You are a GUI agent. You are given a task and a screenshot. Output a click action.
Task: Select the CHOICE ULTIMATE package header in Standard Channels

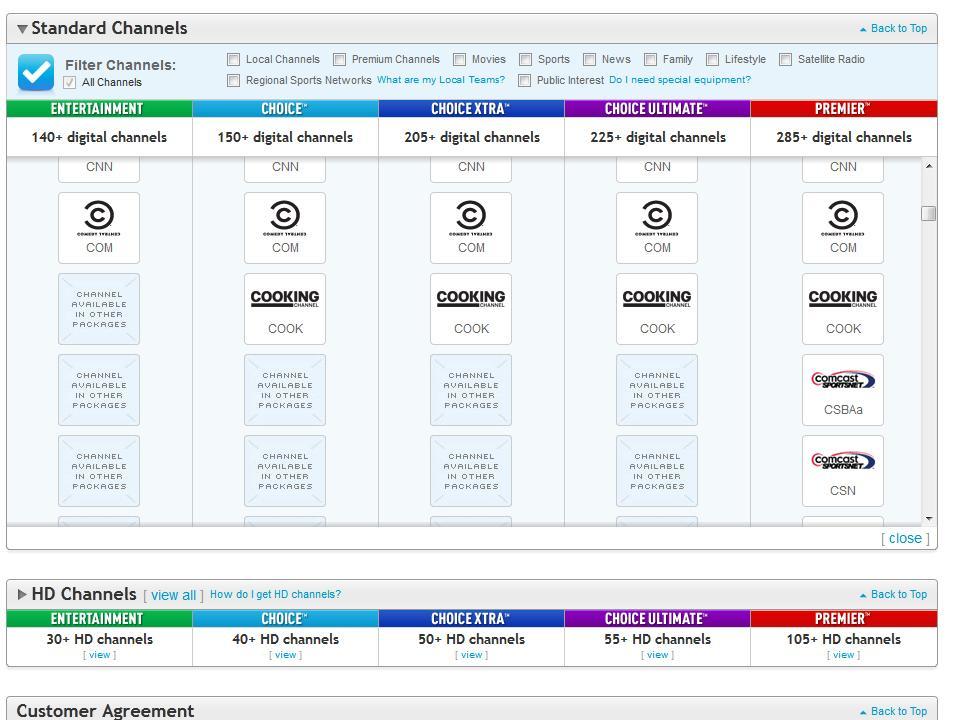point(658,108)
